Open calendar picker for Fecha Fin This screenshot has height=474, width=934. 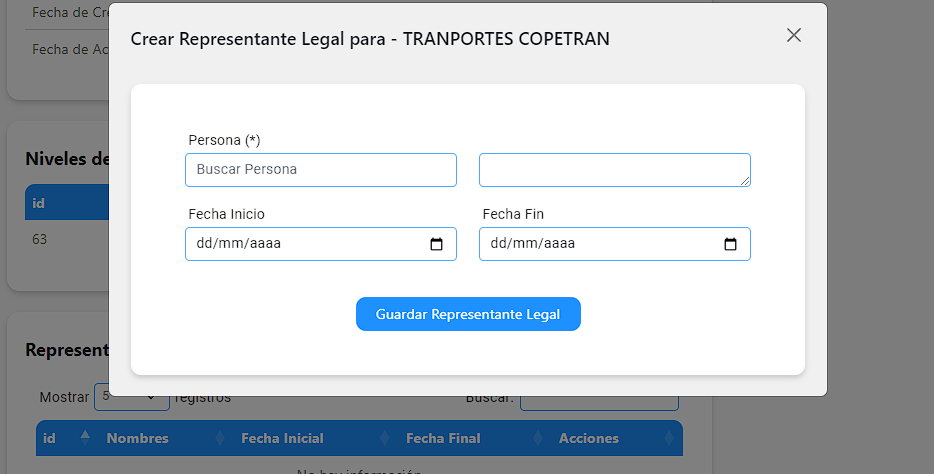(x=730, y=244)
